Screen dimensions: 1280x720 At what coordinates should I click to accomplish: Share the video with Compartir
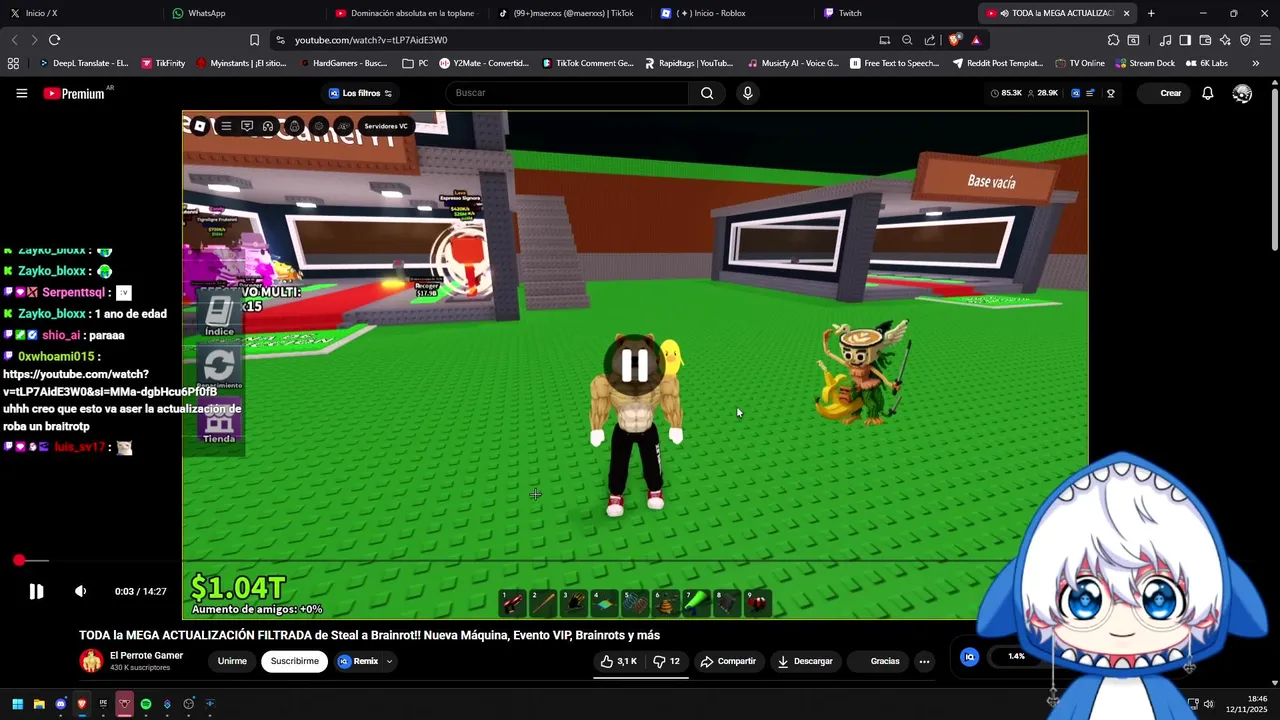tap(728, 661)
